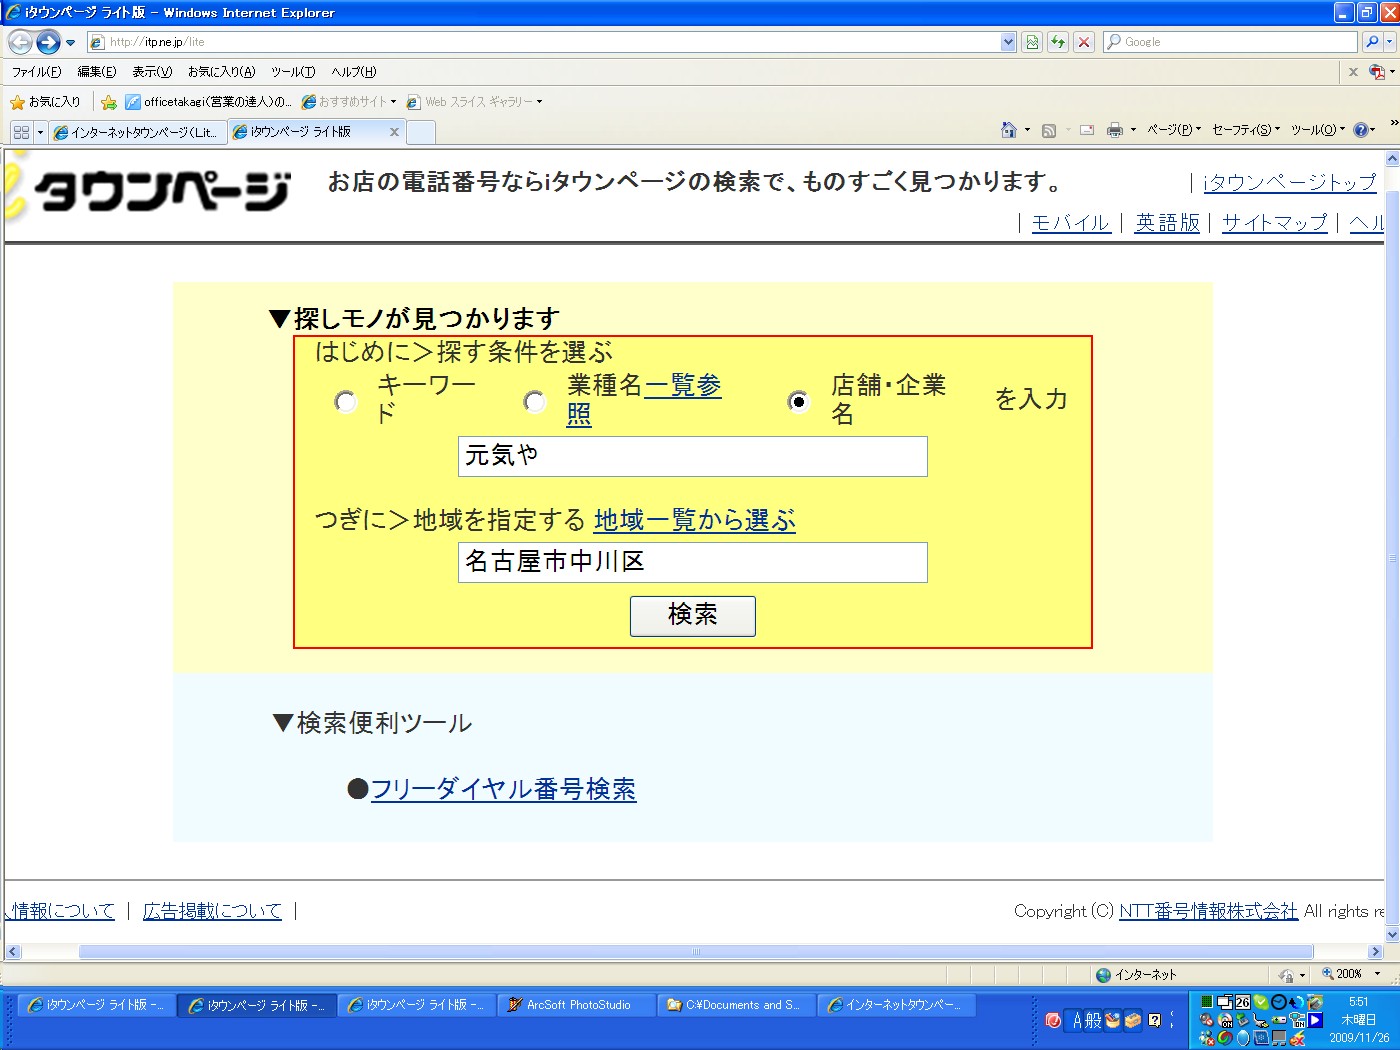Select the キーワード radio button

[346, 402]
